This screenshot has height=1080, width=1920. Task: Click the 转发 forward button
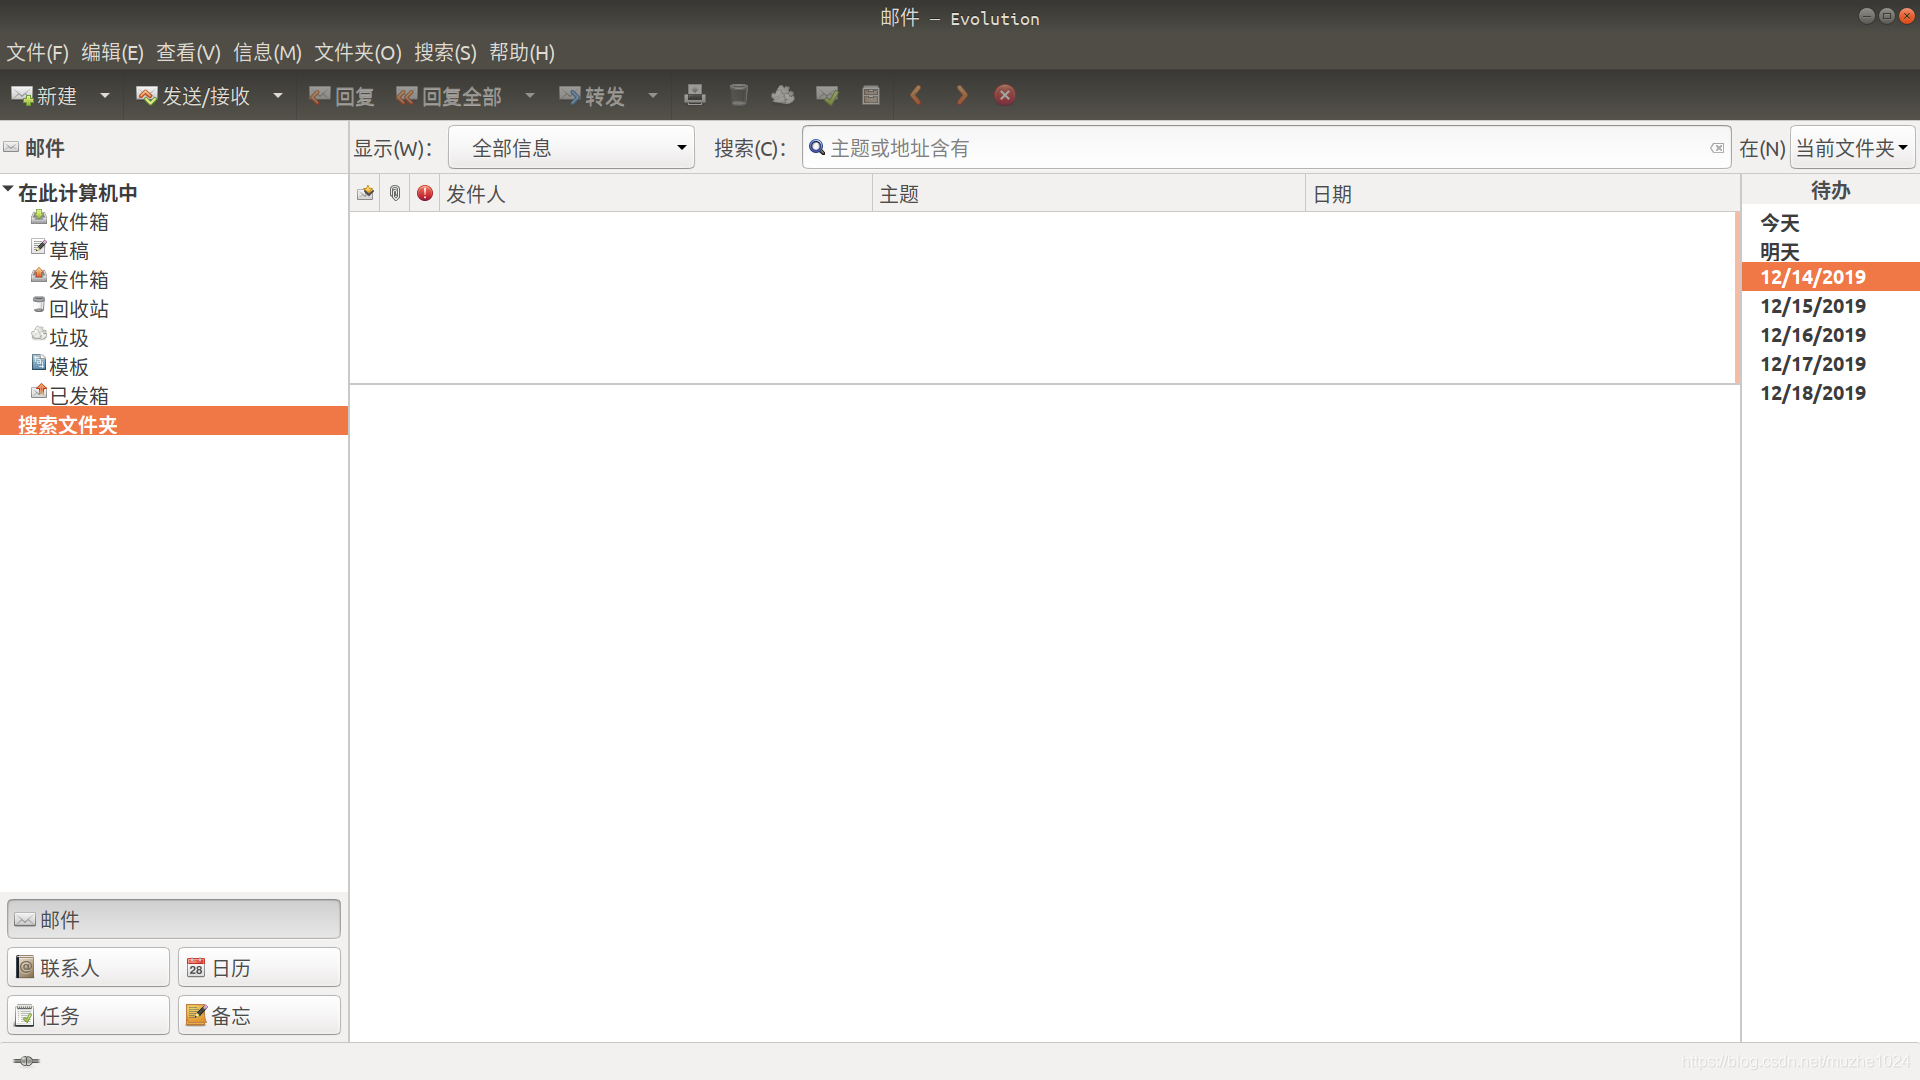click(x=592, y=96)
